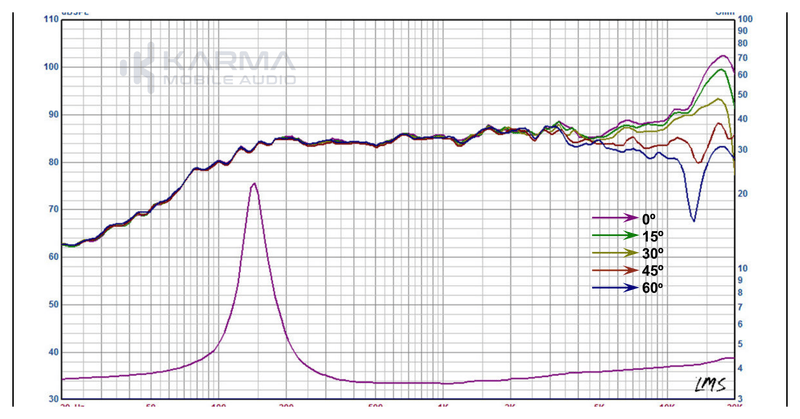Click the 40 label on dBSPL axis
Viewport: 800px width, 419px height.
click(54, 352)
